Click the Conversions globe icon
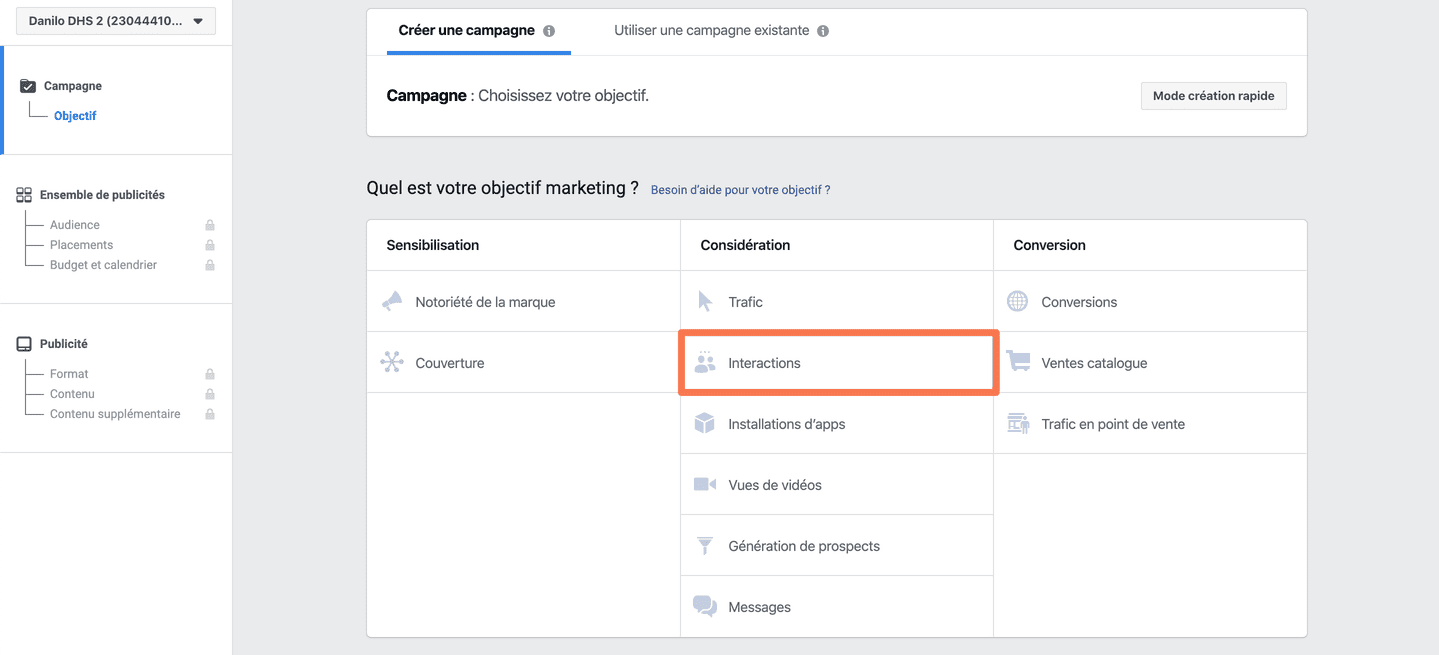Viewport: 1439px width, 655px height. (x=1018, y=302)
